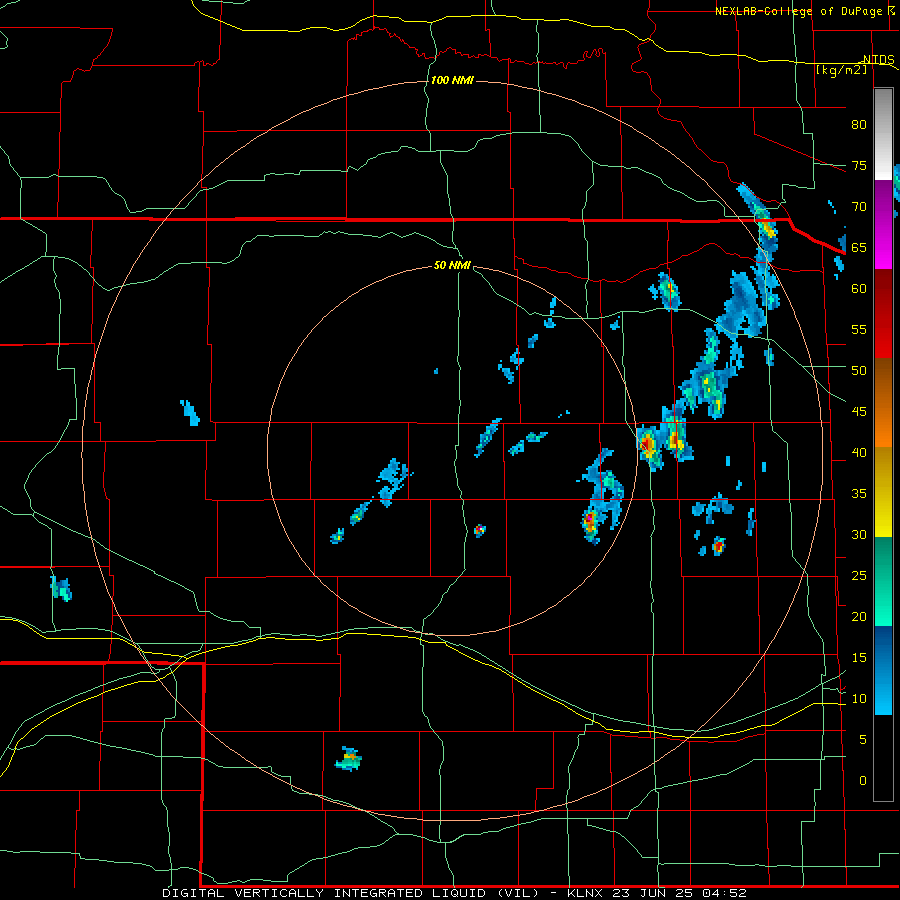The width and height of the screenshot is (900, 900).
Task: Select the orange-brown segment of the color bar
Action: pyautogui.click(x=883, y=402)
